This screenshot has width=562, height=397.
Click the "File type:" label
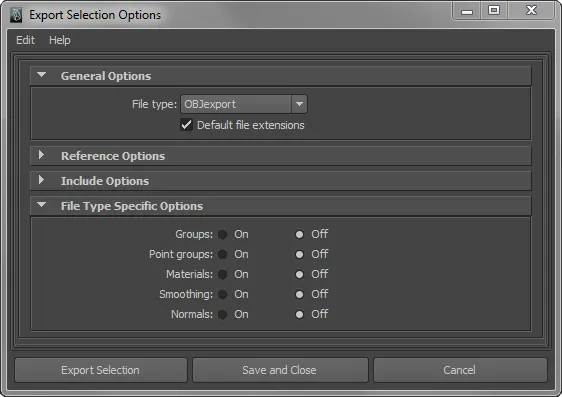(154, 104)
